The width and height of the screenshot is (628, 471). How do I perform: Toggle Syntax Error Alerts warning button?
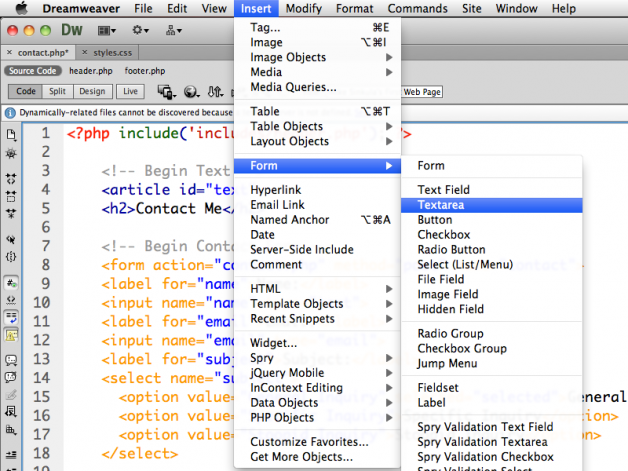11,335
